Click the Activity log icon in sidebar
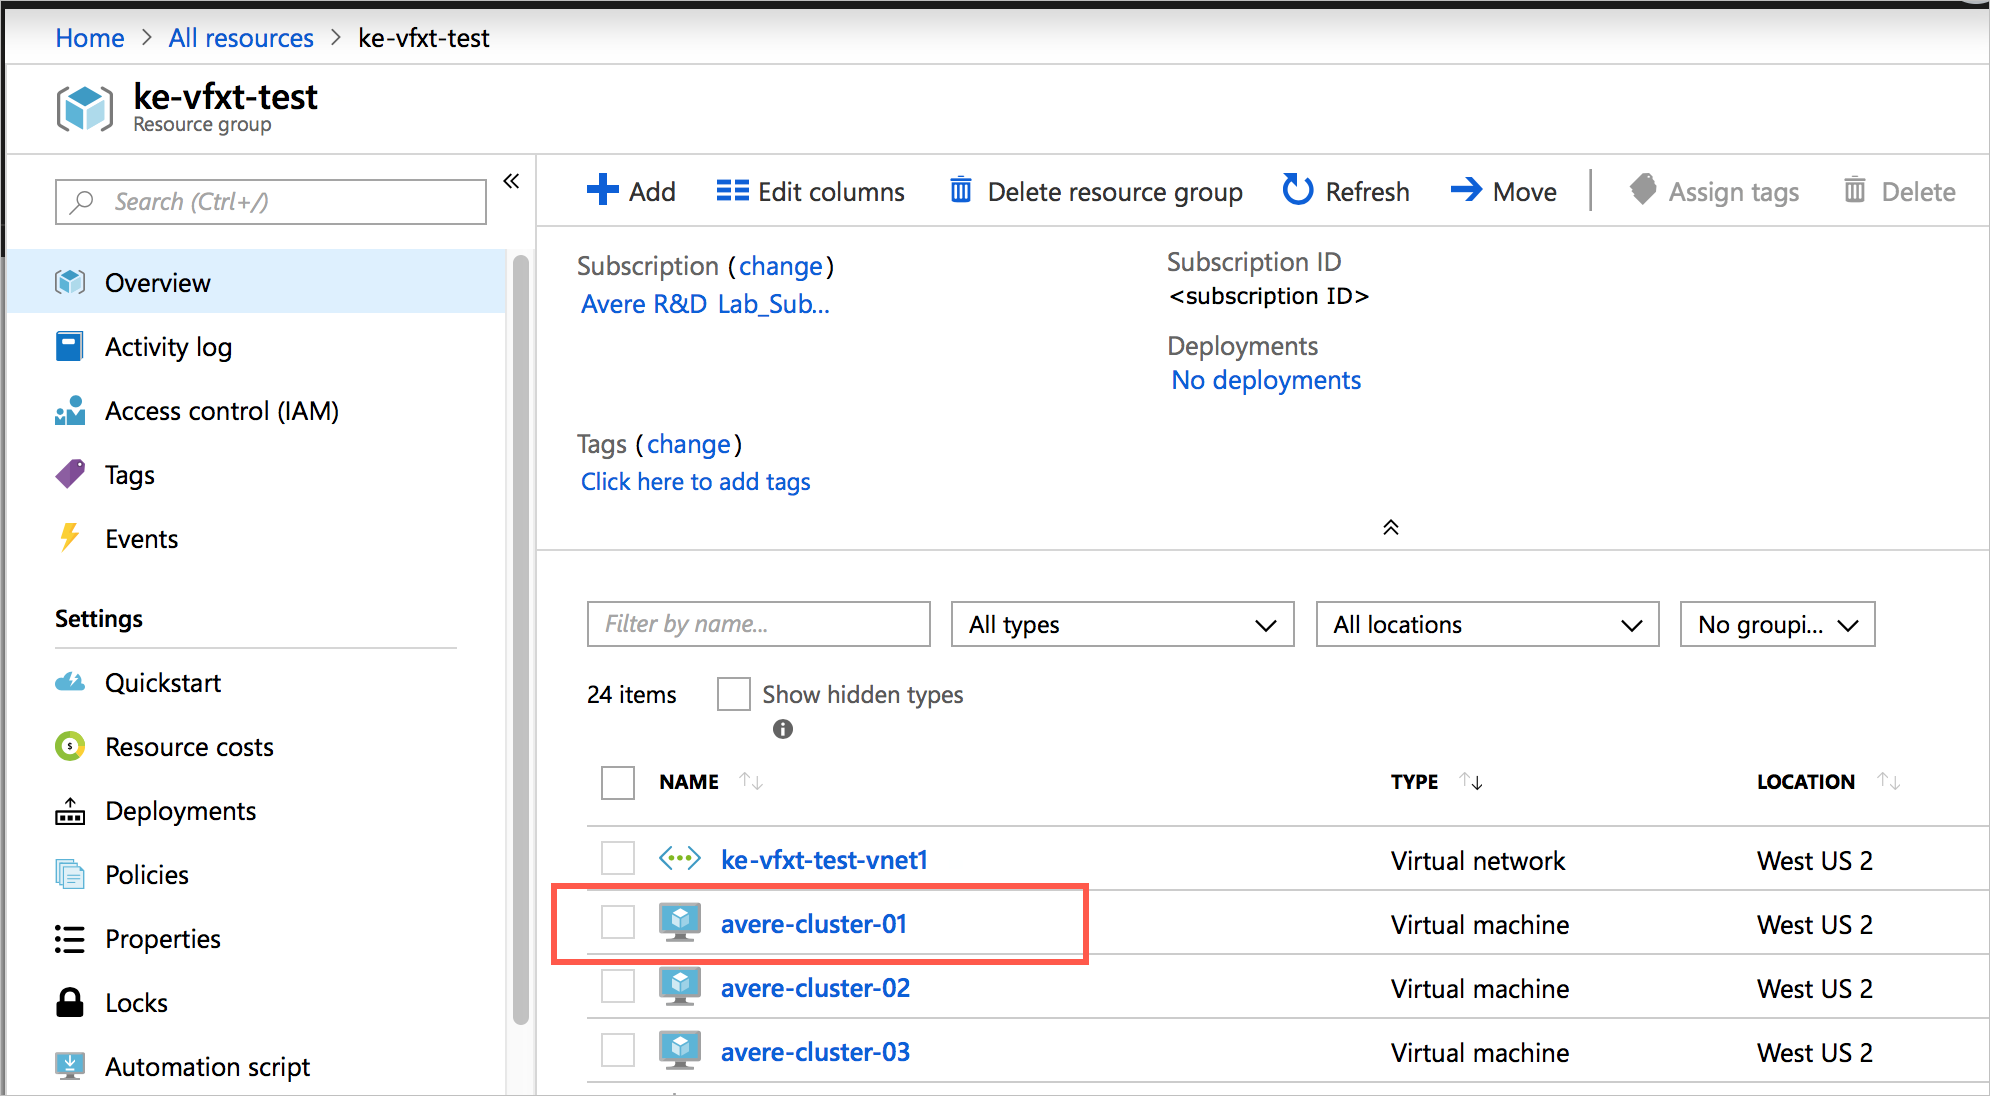The height and width of the screenshot is (1096, 1990). pos(74,347)
